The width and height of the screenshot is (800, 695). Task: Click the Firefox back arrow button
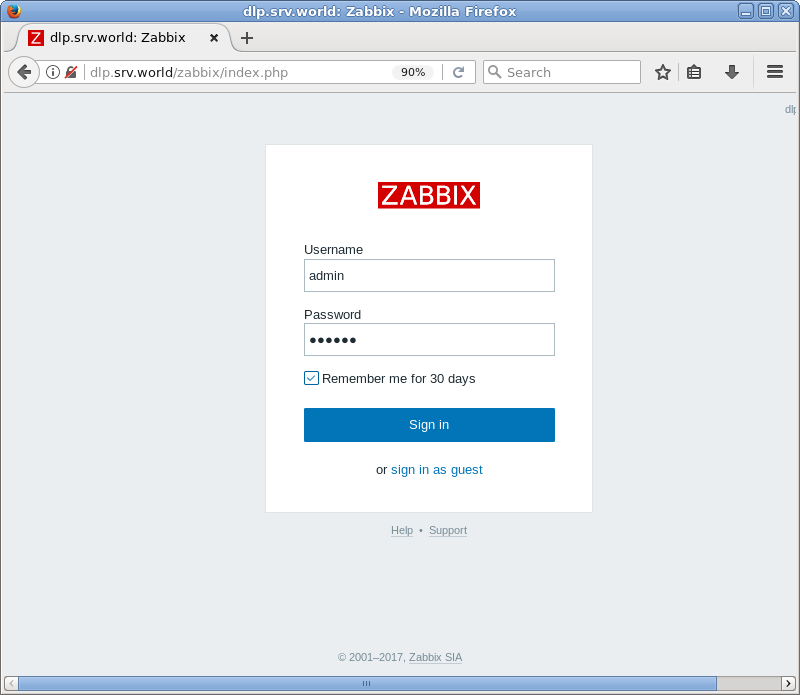(24, 72)
